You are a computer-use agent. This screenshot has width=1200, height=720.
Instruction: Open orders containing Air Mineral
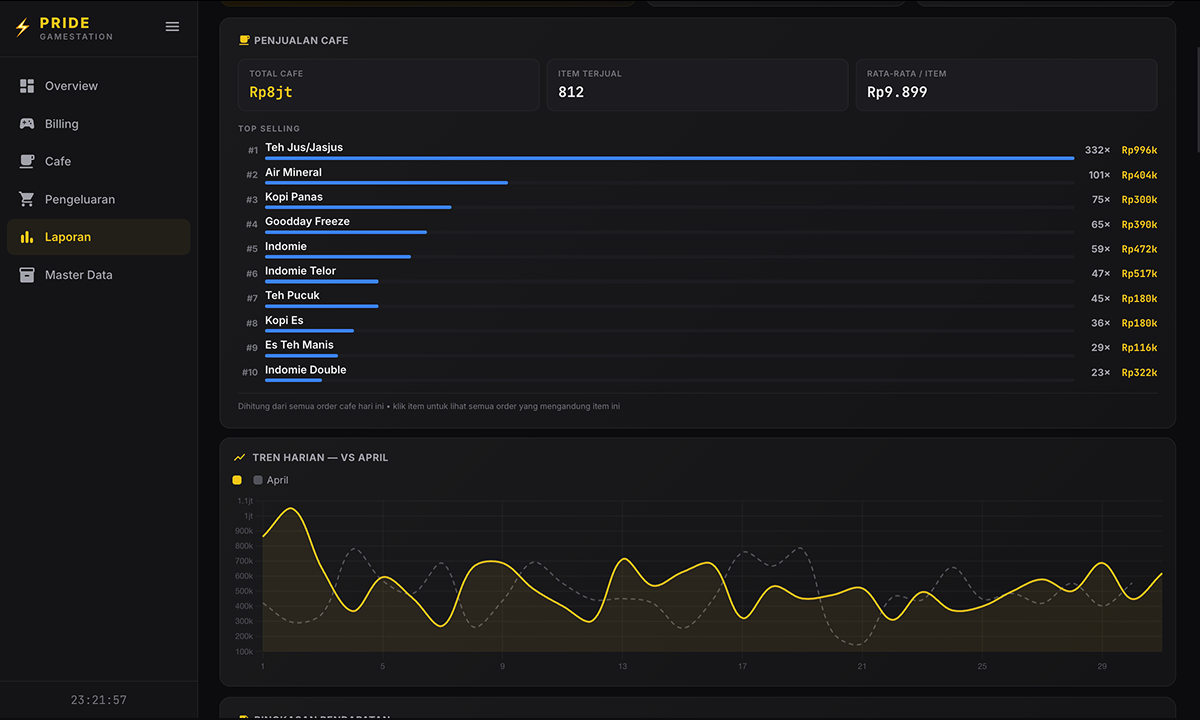point(698,175)
